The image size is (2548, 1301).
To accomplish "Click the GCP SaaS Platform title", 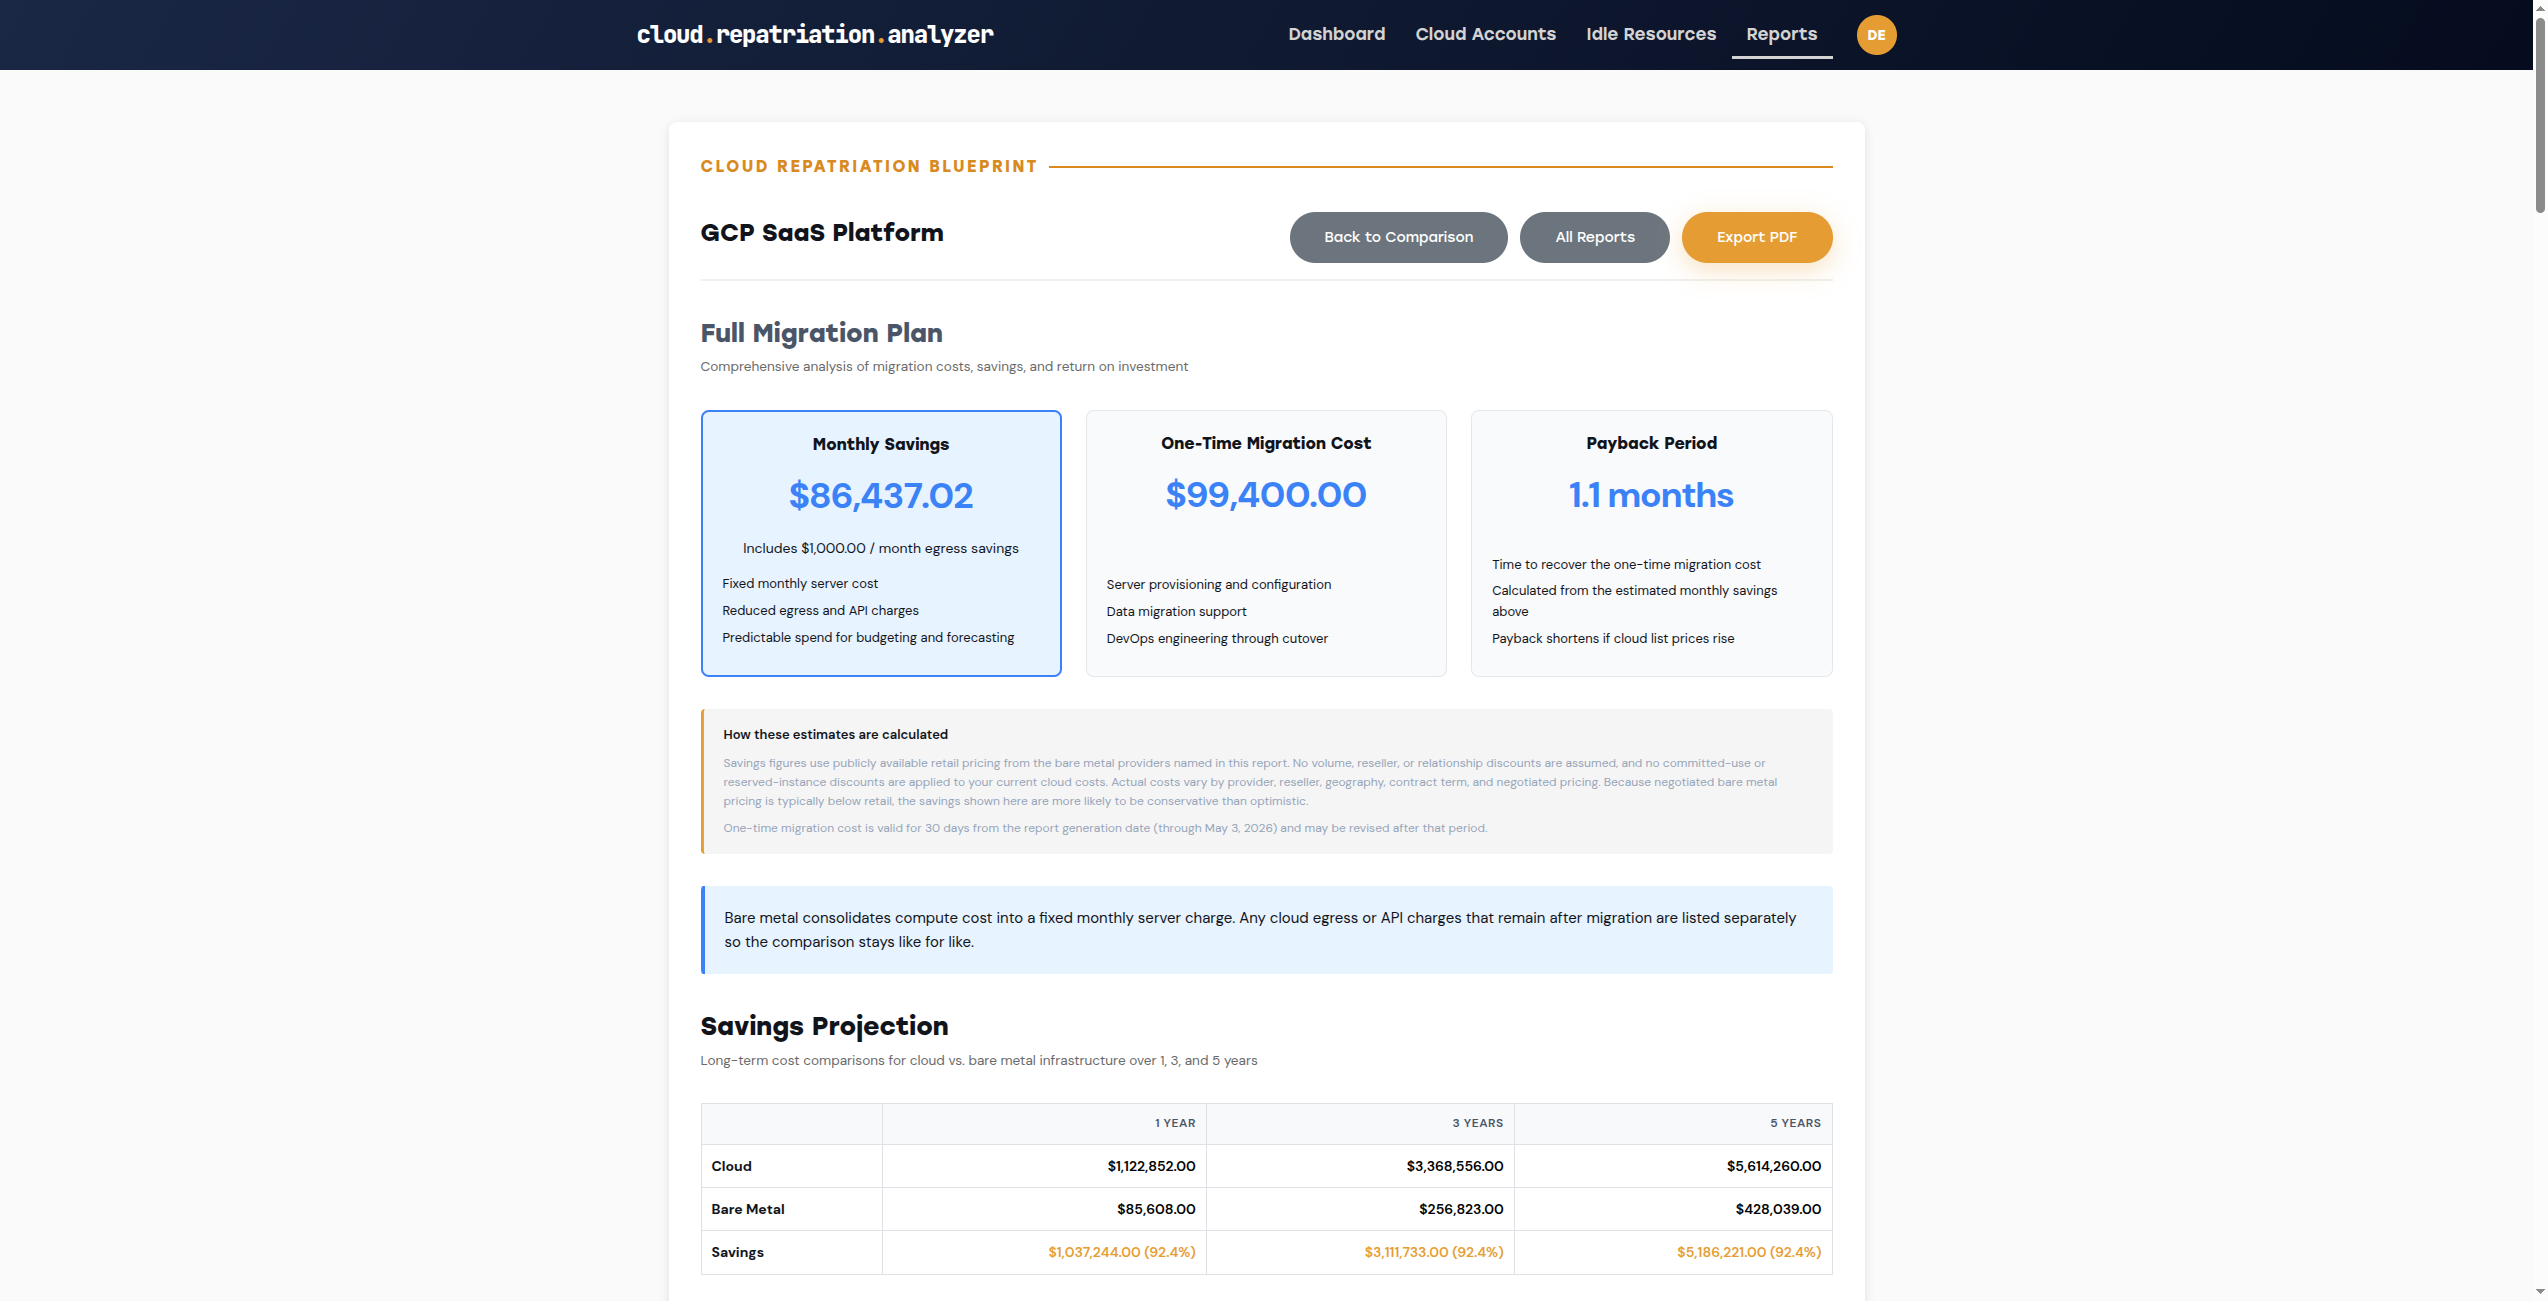I will (x=822, y=233).
